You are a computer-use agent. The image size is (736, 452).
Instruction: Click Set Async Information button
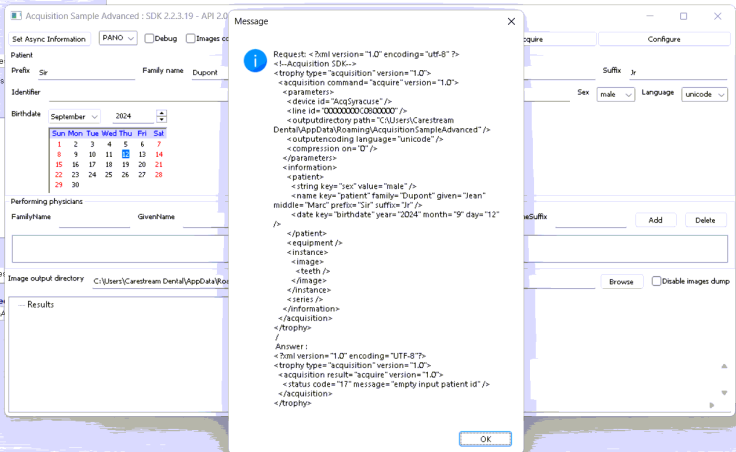(x=49, y=39)
